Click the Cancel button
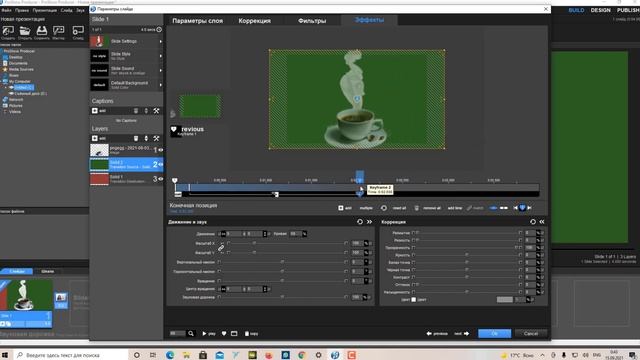The height and width of the screenshot is (360, 640). (531, 333)
